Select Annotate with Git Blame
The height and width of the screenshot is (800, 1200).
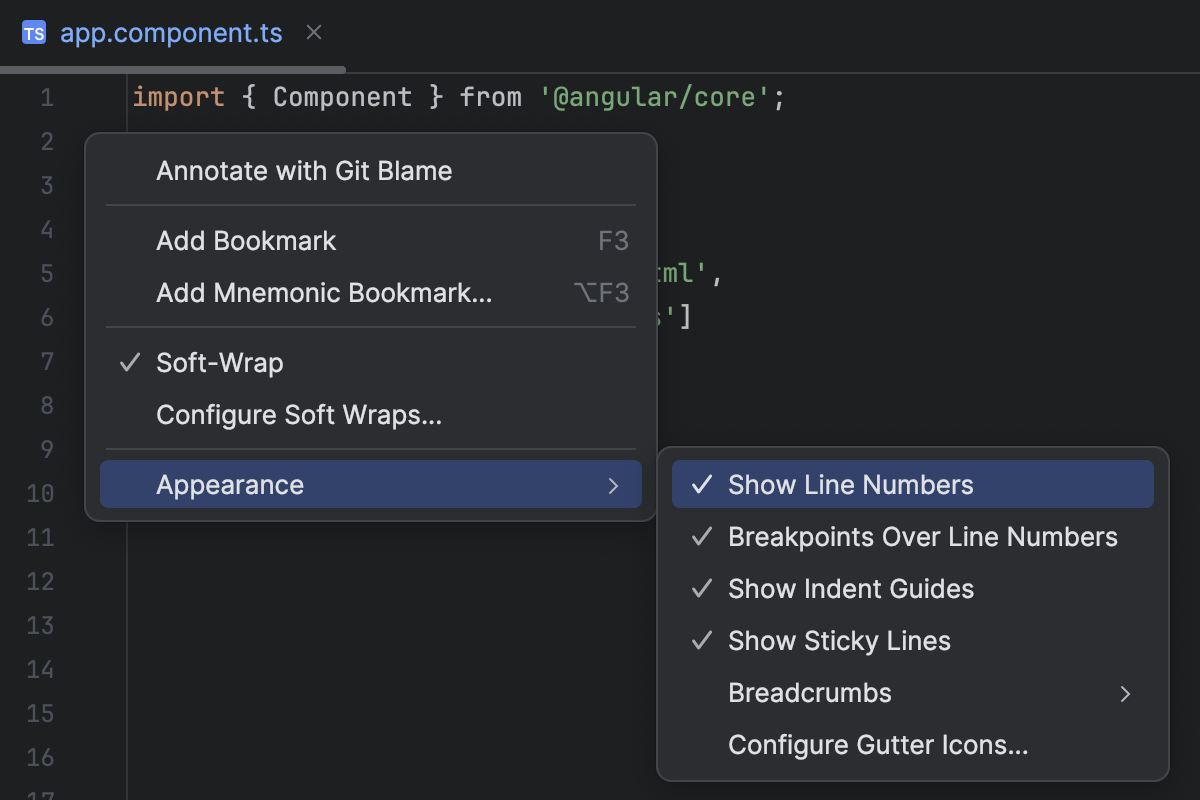tap(304, 171)
